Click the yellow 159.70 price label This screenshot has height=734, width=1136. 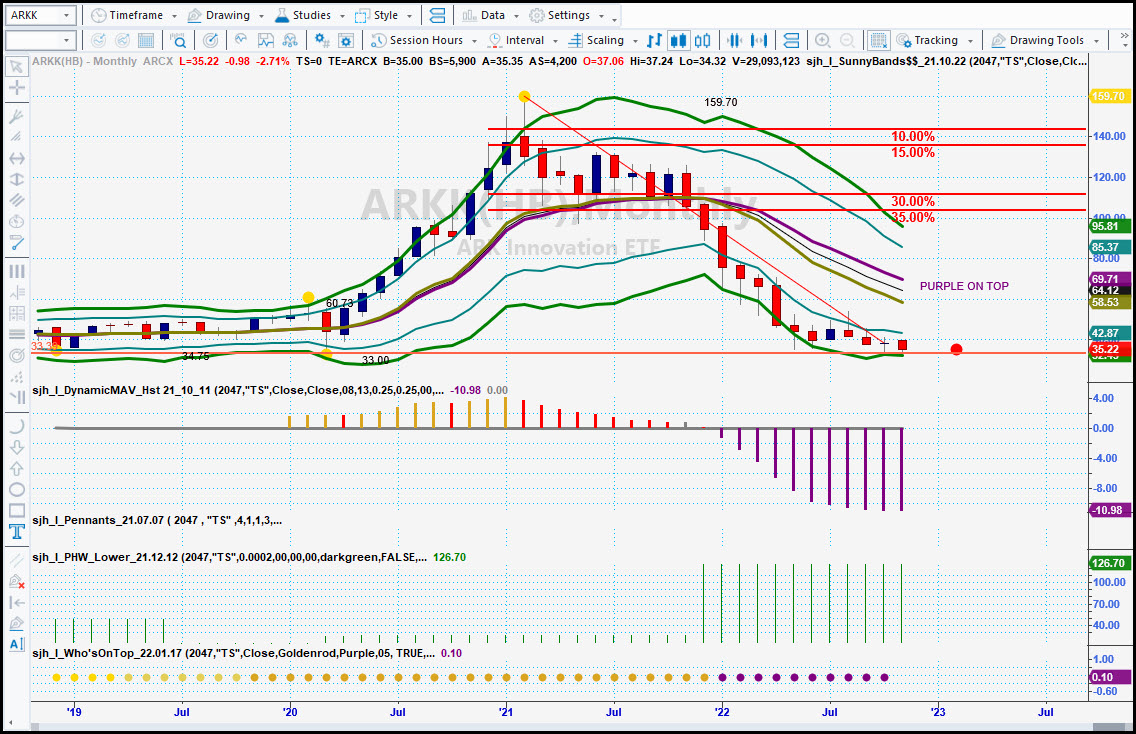point(1108,96)
